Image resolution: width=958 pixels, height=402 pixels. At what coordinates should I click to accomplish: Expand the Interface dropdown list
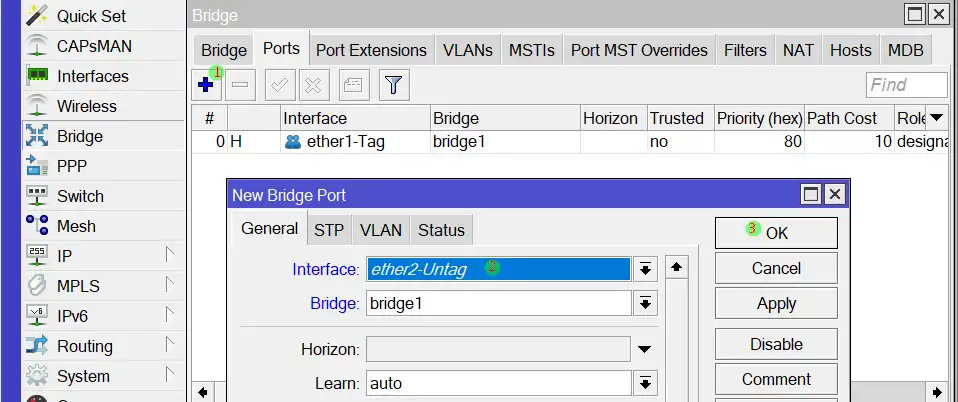pyautogui.click(x=645, y=269)
